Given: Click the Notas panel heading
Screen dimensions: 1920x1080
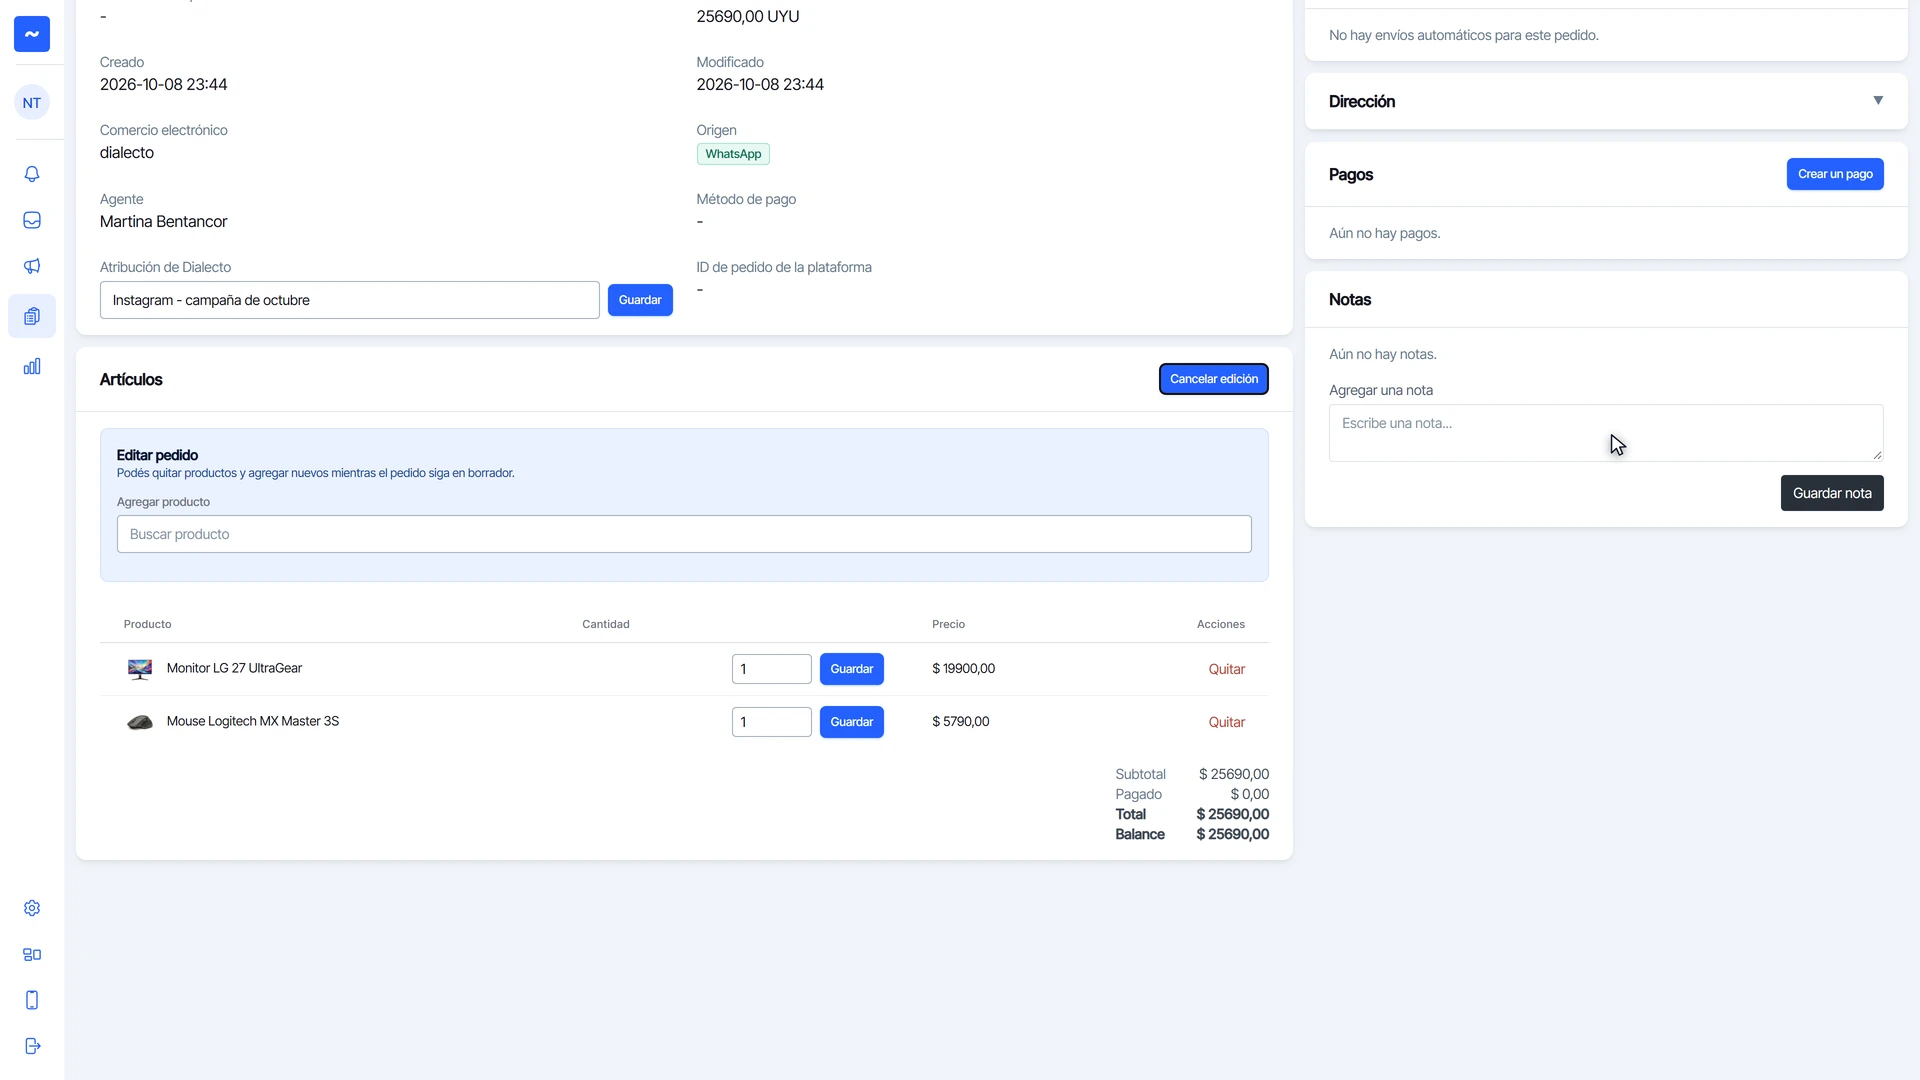Looking at the screenshot, I should pyautogui.click(x=1350, y=299).
